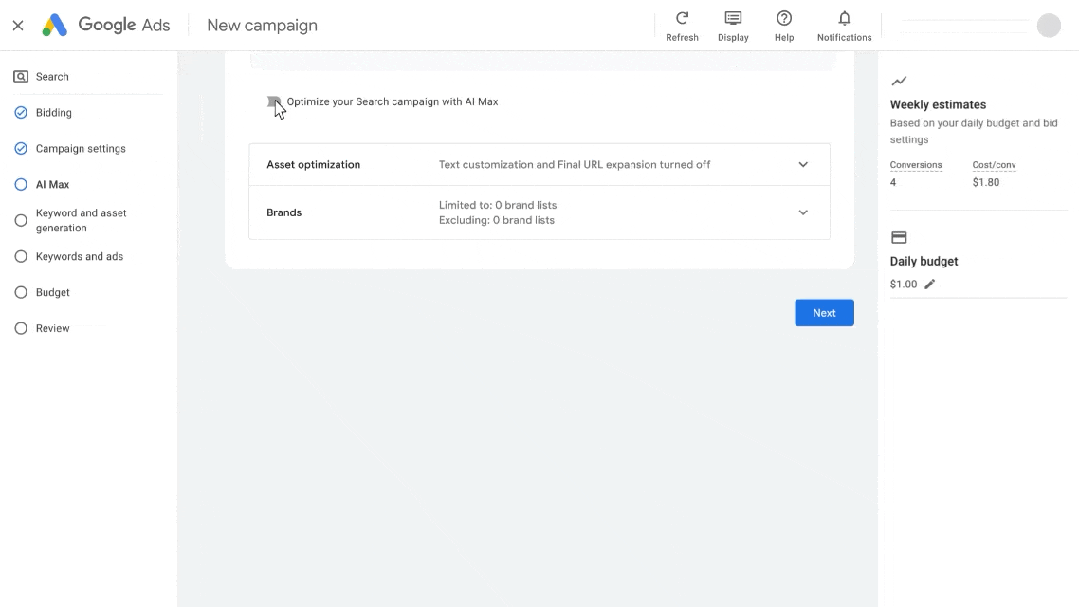This screenshot has height=607, width=1079.
Task: Open the Help icon
Action: pos(784,19)
